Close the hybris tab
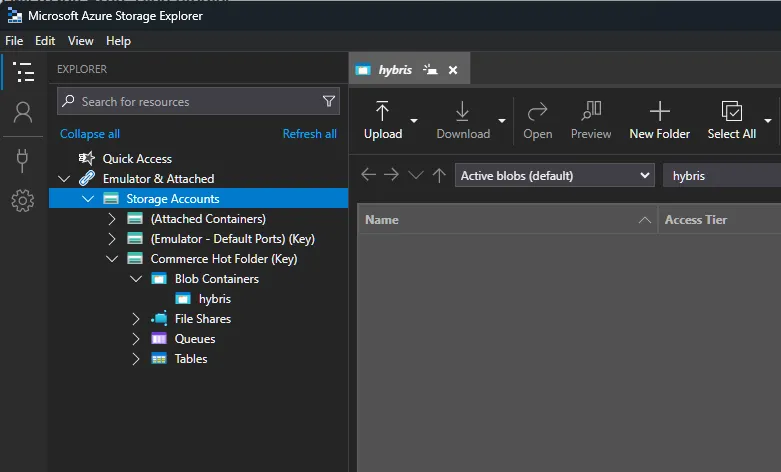 [x=453, y=70]
